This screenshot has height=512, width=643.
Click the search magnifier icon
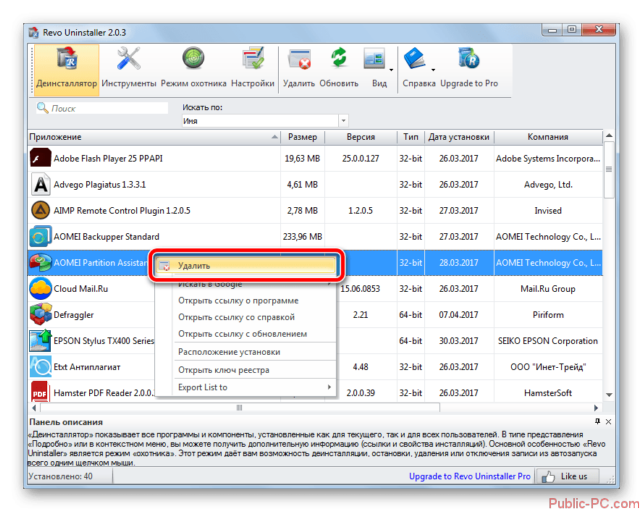point(42,108)
